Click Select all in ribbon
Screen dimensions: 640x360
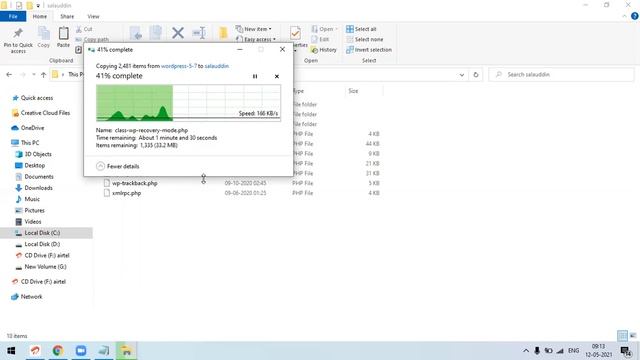(x=361, y=29)
